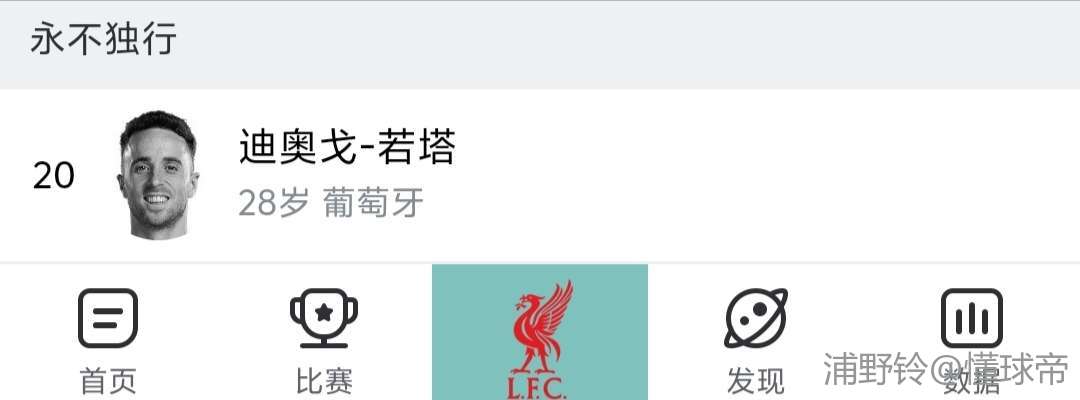This screenshot has height=400, width=1080.
Task: Click the squad number 20
Action: coord(54,176)
